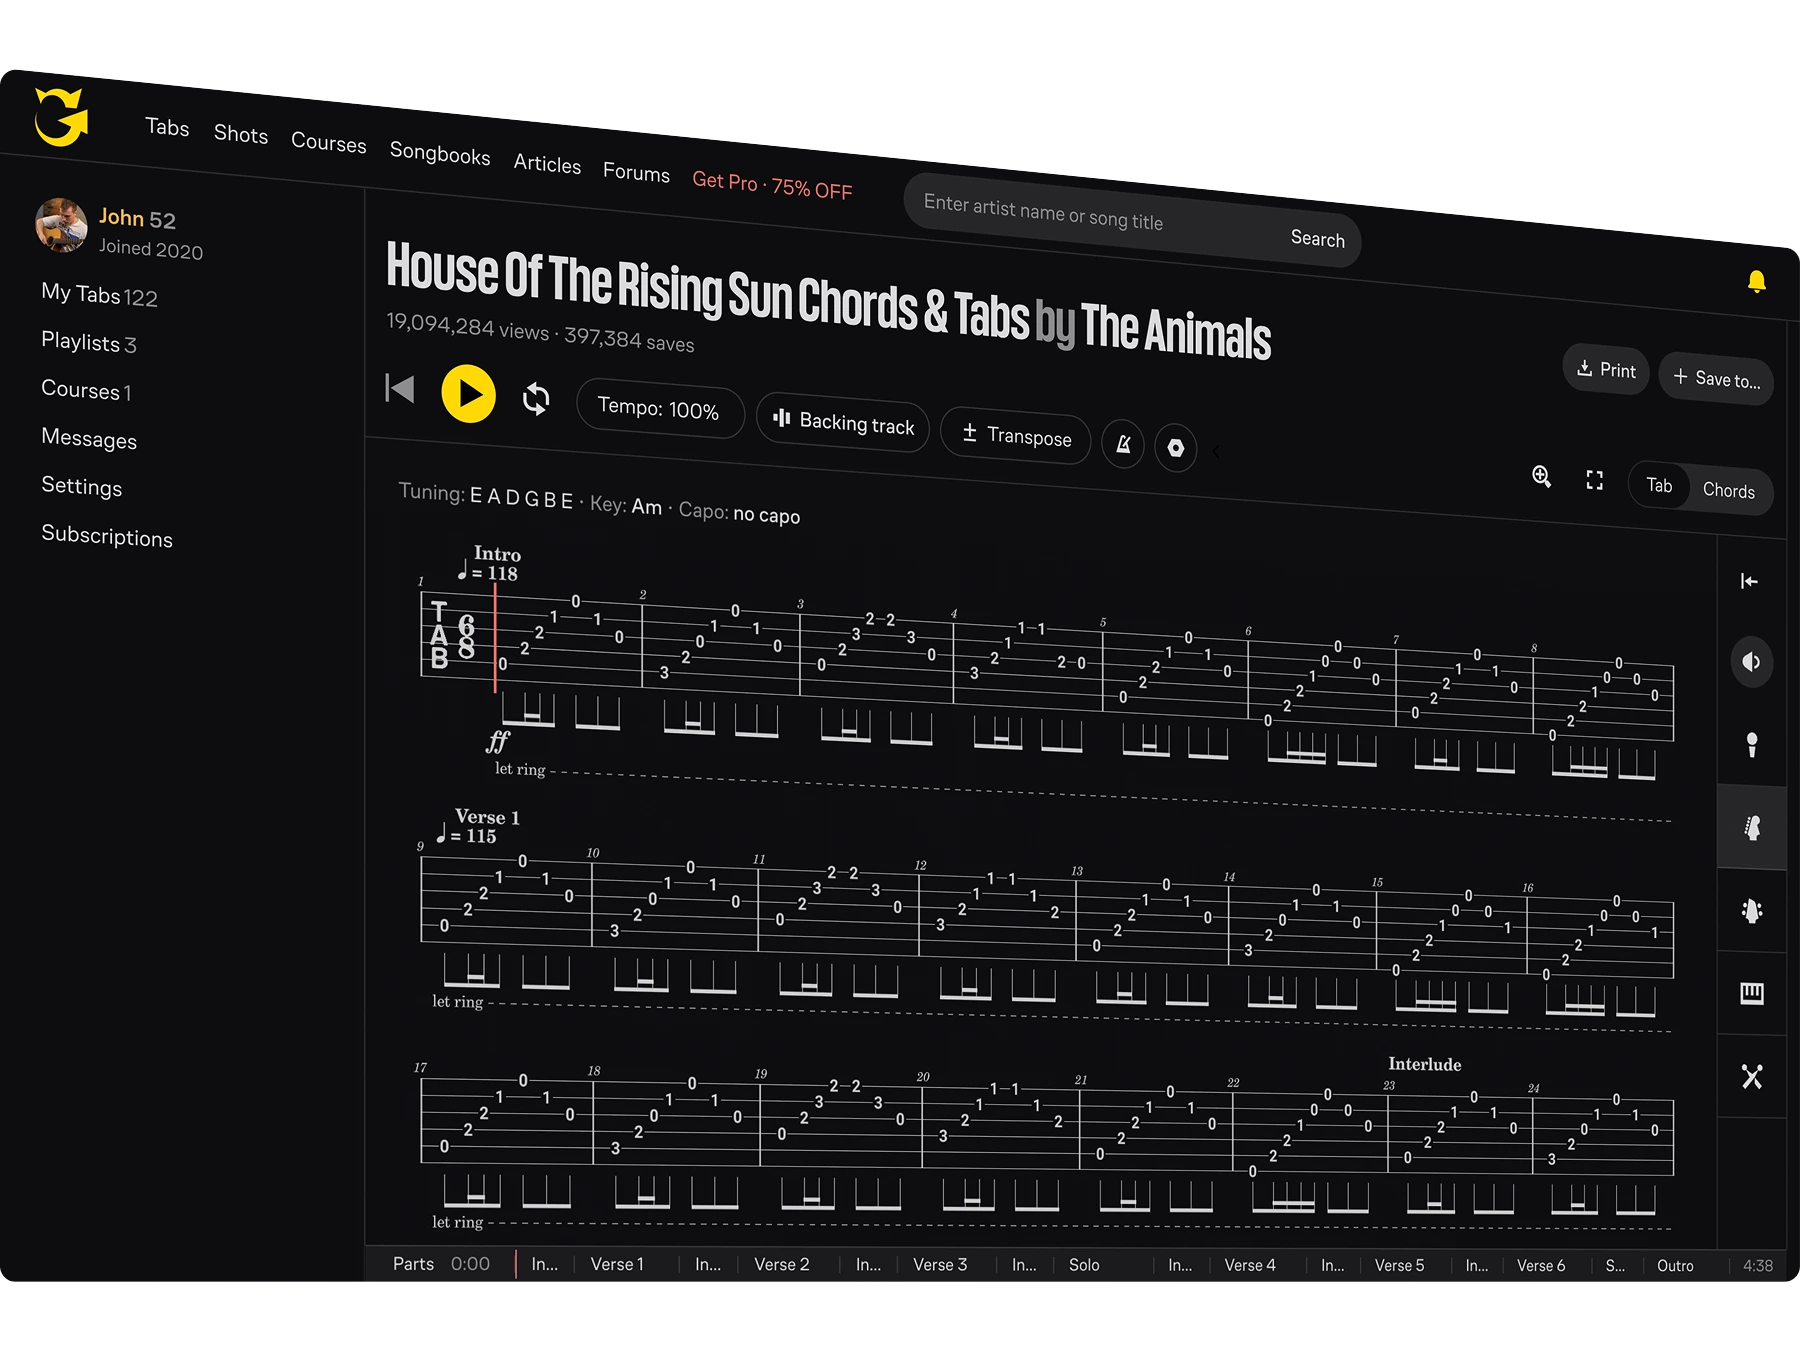Enter fullscreen mode
Image resolution: width=1800 pixels, height=1350 pixels.
(1595, 481)
